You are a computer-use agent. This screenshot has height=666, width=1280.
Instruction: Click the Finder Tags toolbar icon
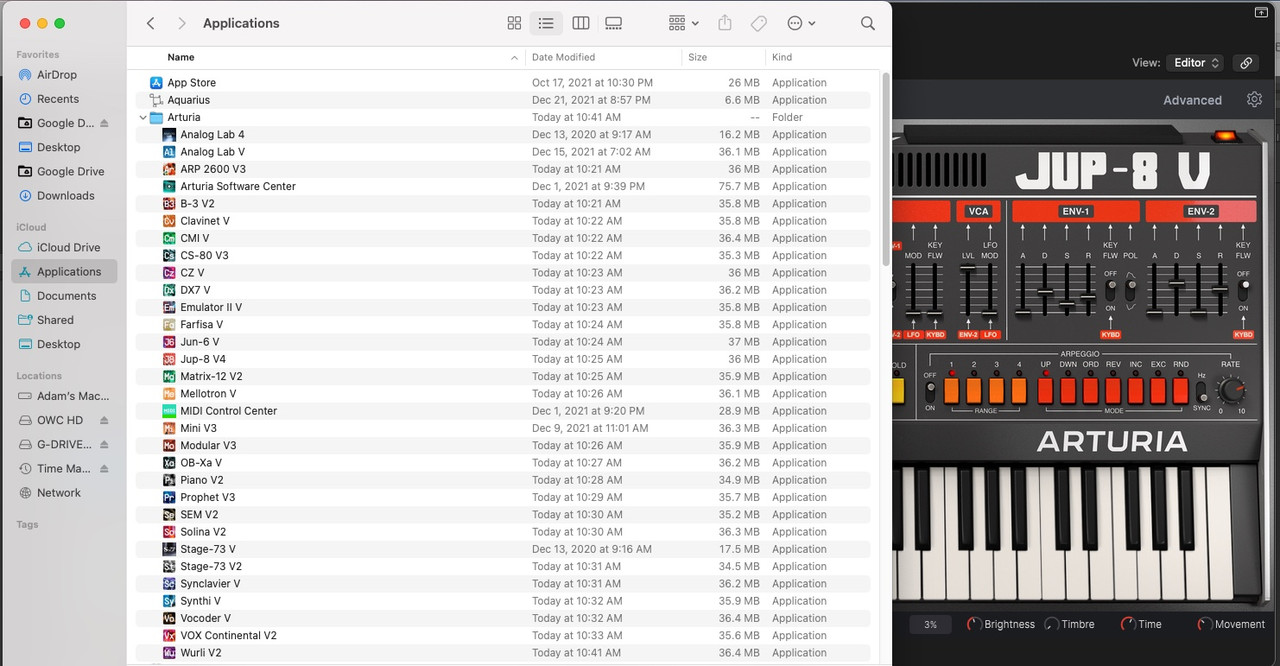tap(758, 23)
